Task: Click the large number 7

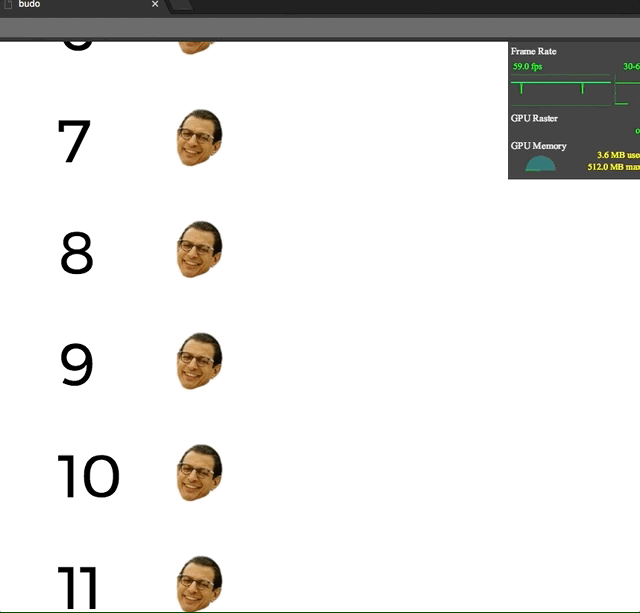Action: [x=74, y=141]
